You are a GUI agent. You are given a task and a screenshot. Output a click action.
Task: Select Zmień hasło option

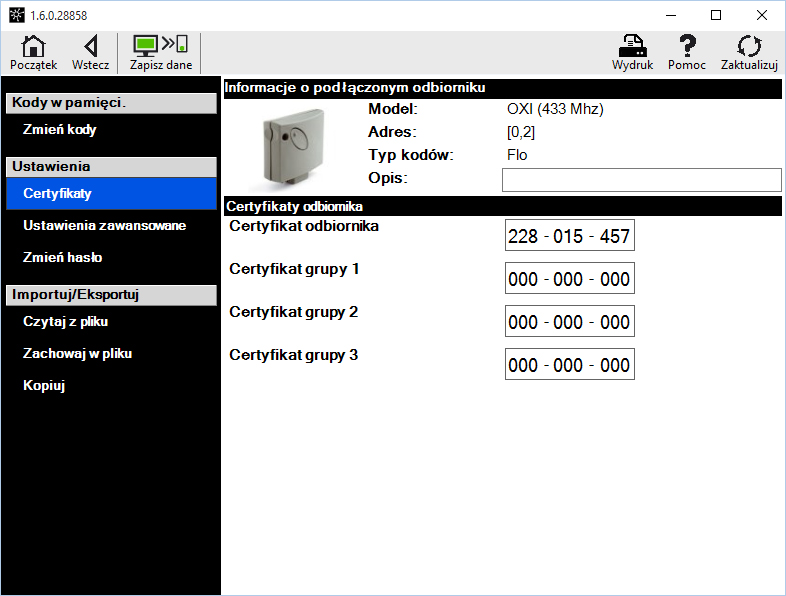click(62, 257)
